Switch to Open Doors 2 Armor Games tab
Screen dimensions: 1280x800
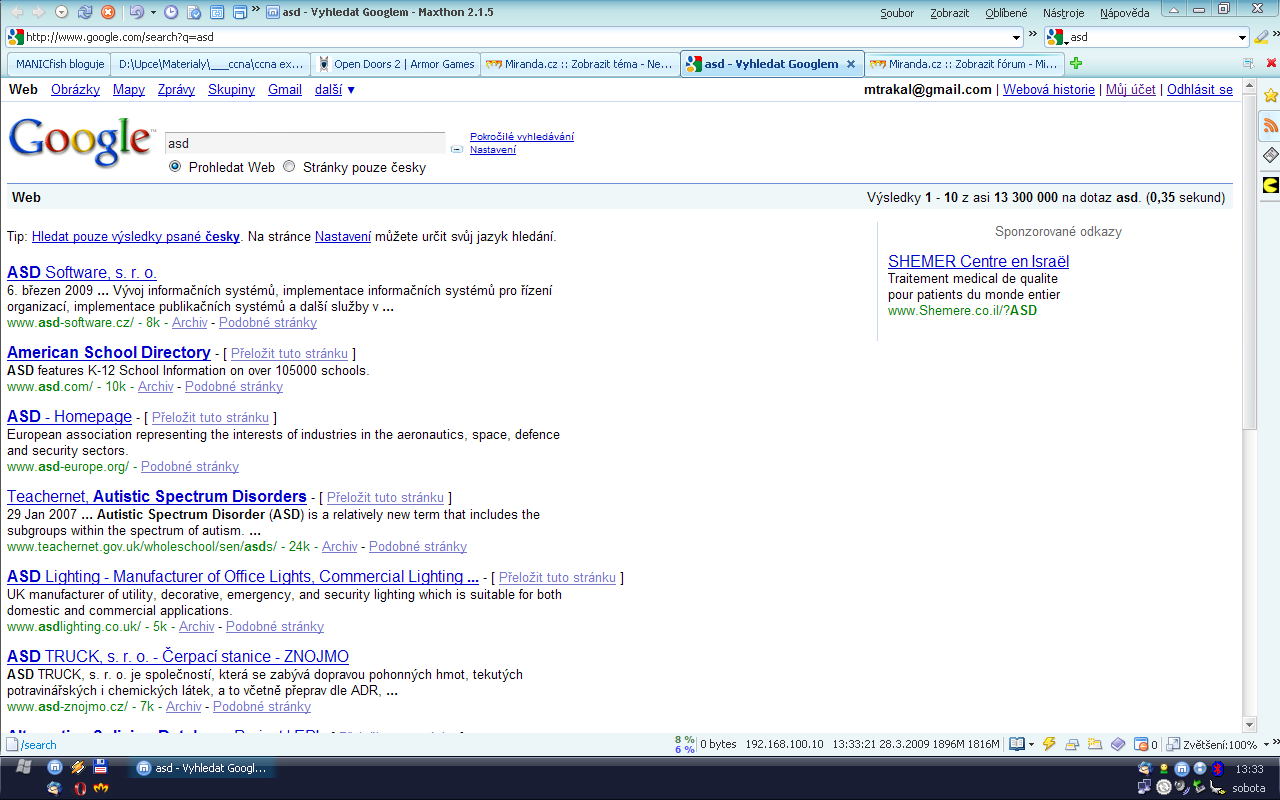coord(396,64)
